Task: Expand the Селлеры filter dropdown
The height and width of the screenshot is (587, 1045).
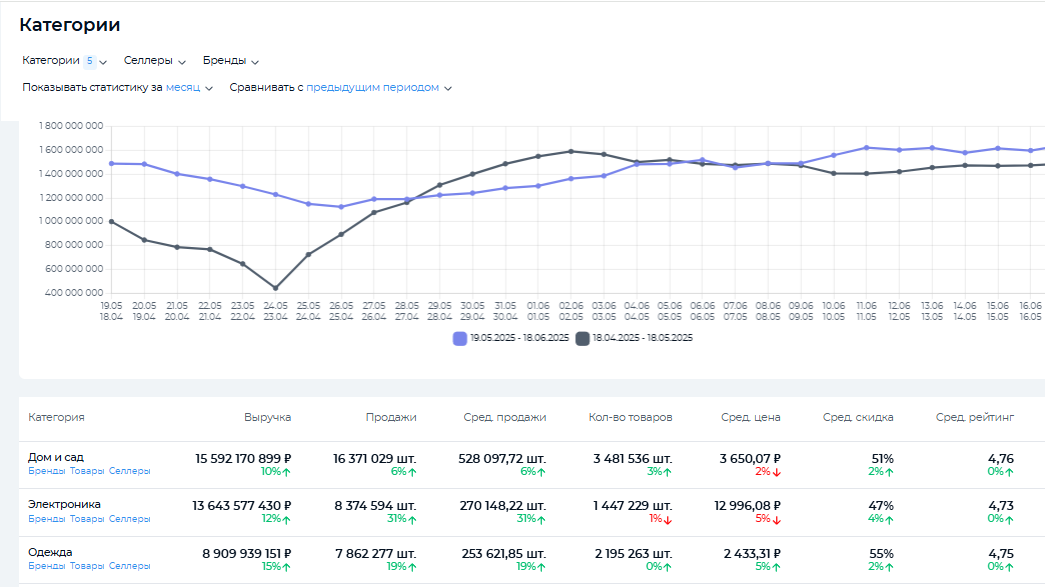Action: click(x=154, y=61)
